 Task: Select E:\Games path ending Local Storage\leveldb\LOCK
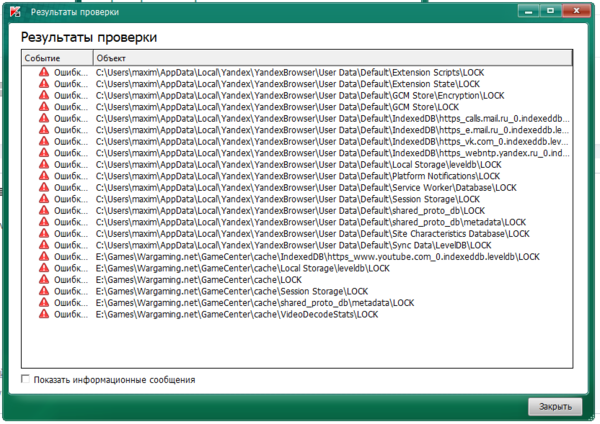coord(243,268)
